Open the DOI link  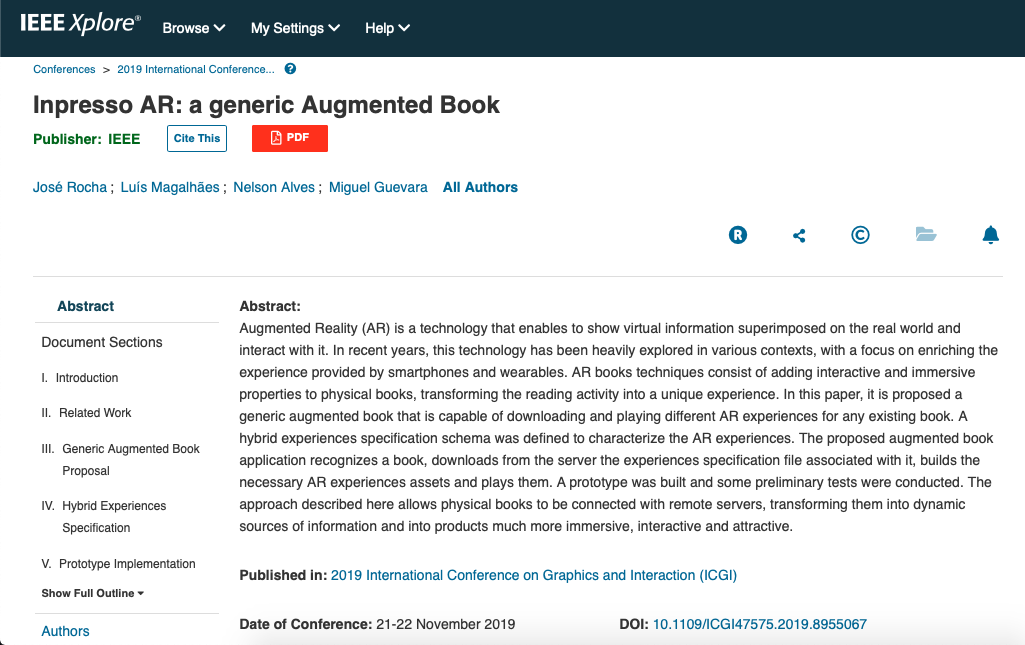click(760, 624)
